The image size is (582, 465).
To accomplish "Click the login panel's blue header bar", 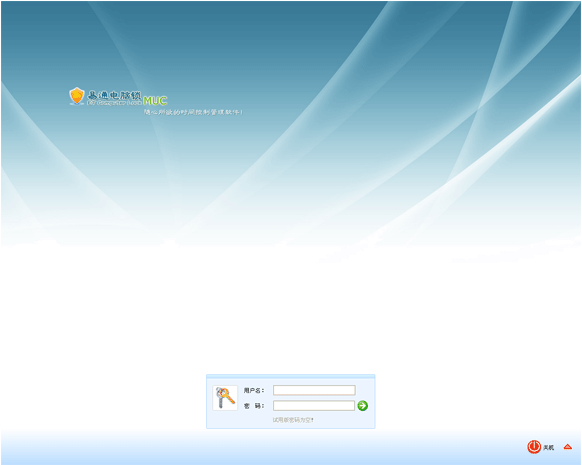I will click(x=291, y=376).
